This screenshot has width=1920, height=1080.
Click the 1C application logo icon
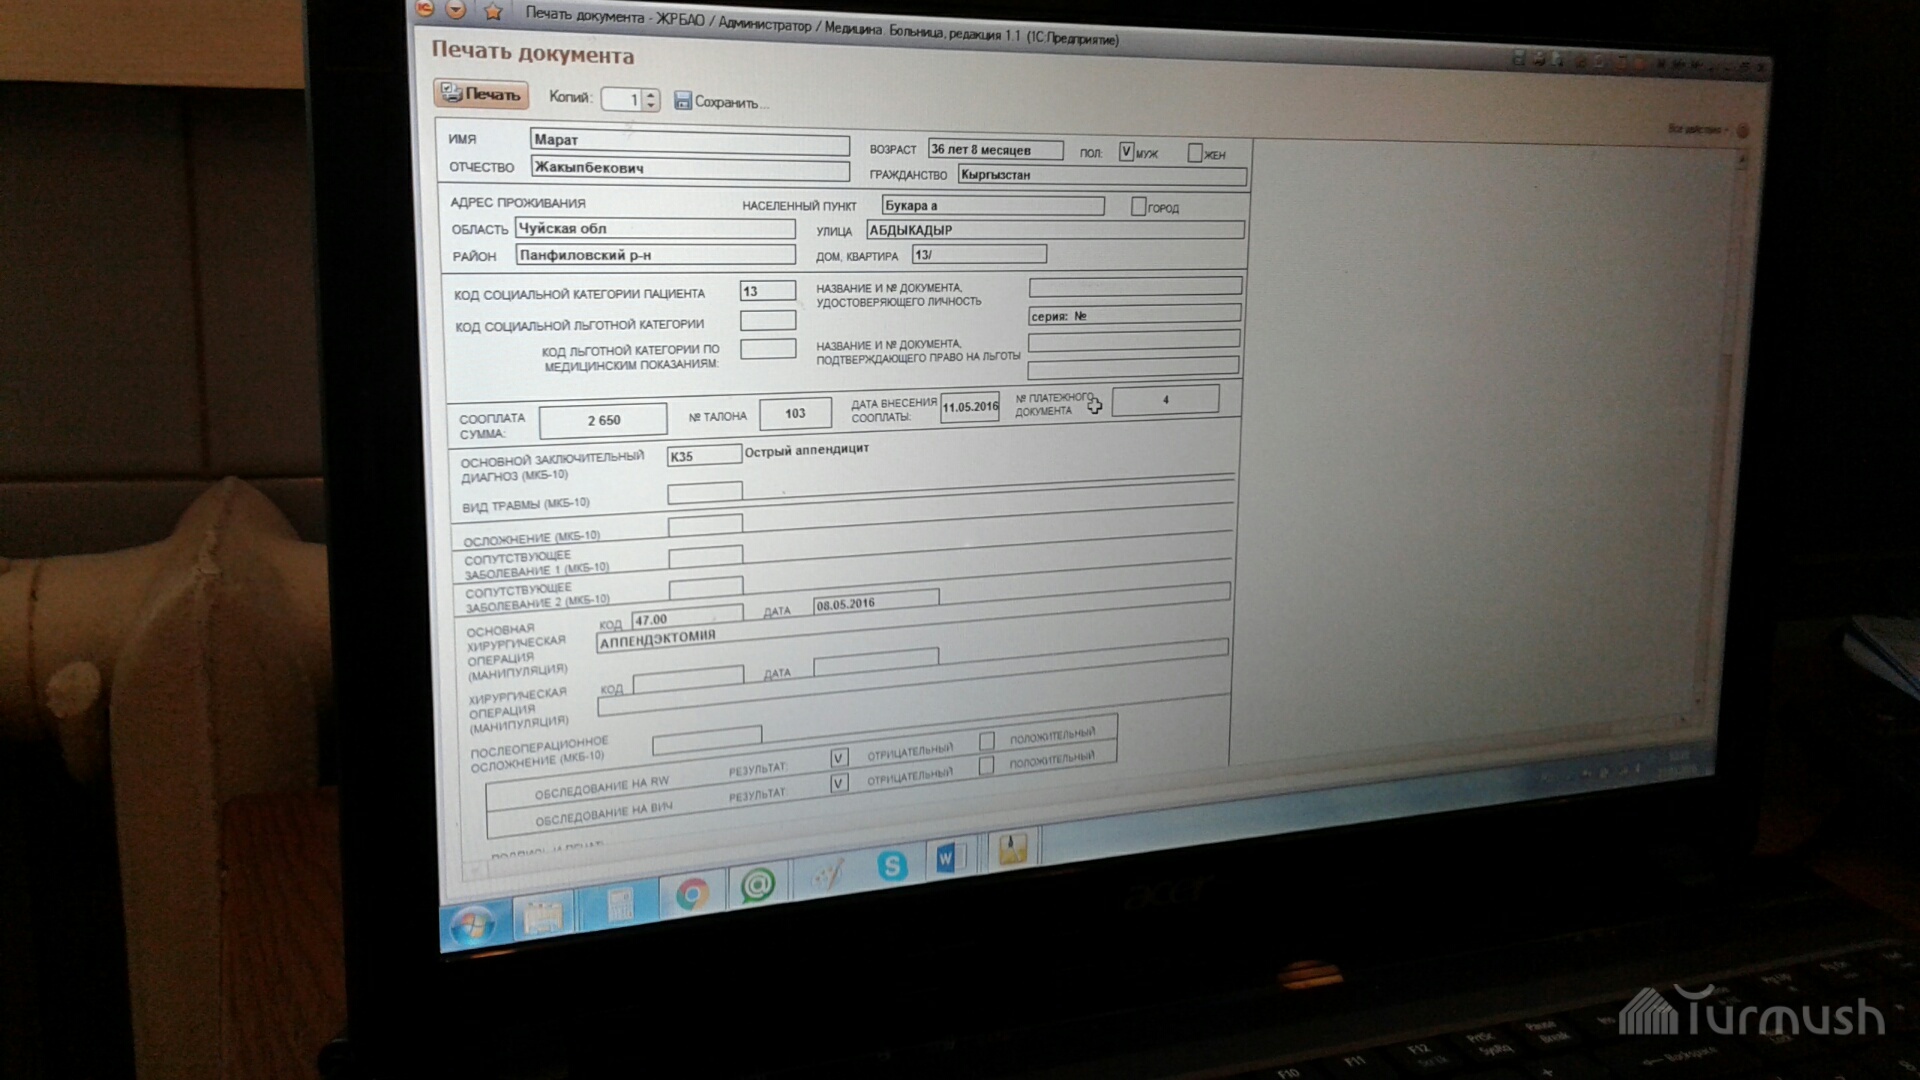[426, 9]
